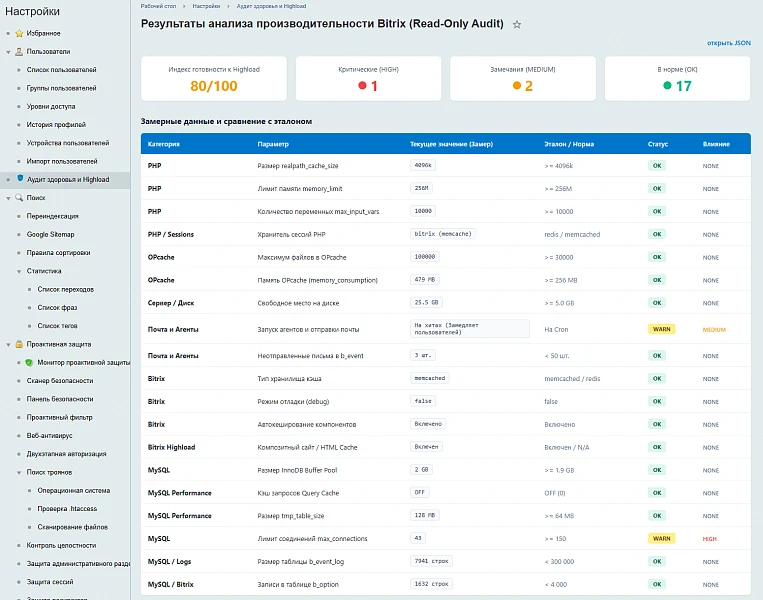Click the shield icon of Аудит здоровья
Viewport: 763px width, 600px height.
tap(20, 179)
